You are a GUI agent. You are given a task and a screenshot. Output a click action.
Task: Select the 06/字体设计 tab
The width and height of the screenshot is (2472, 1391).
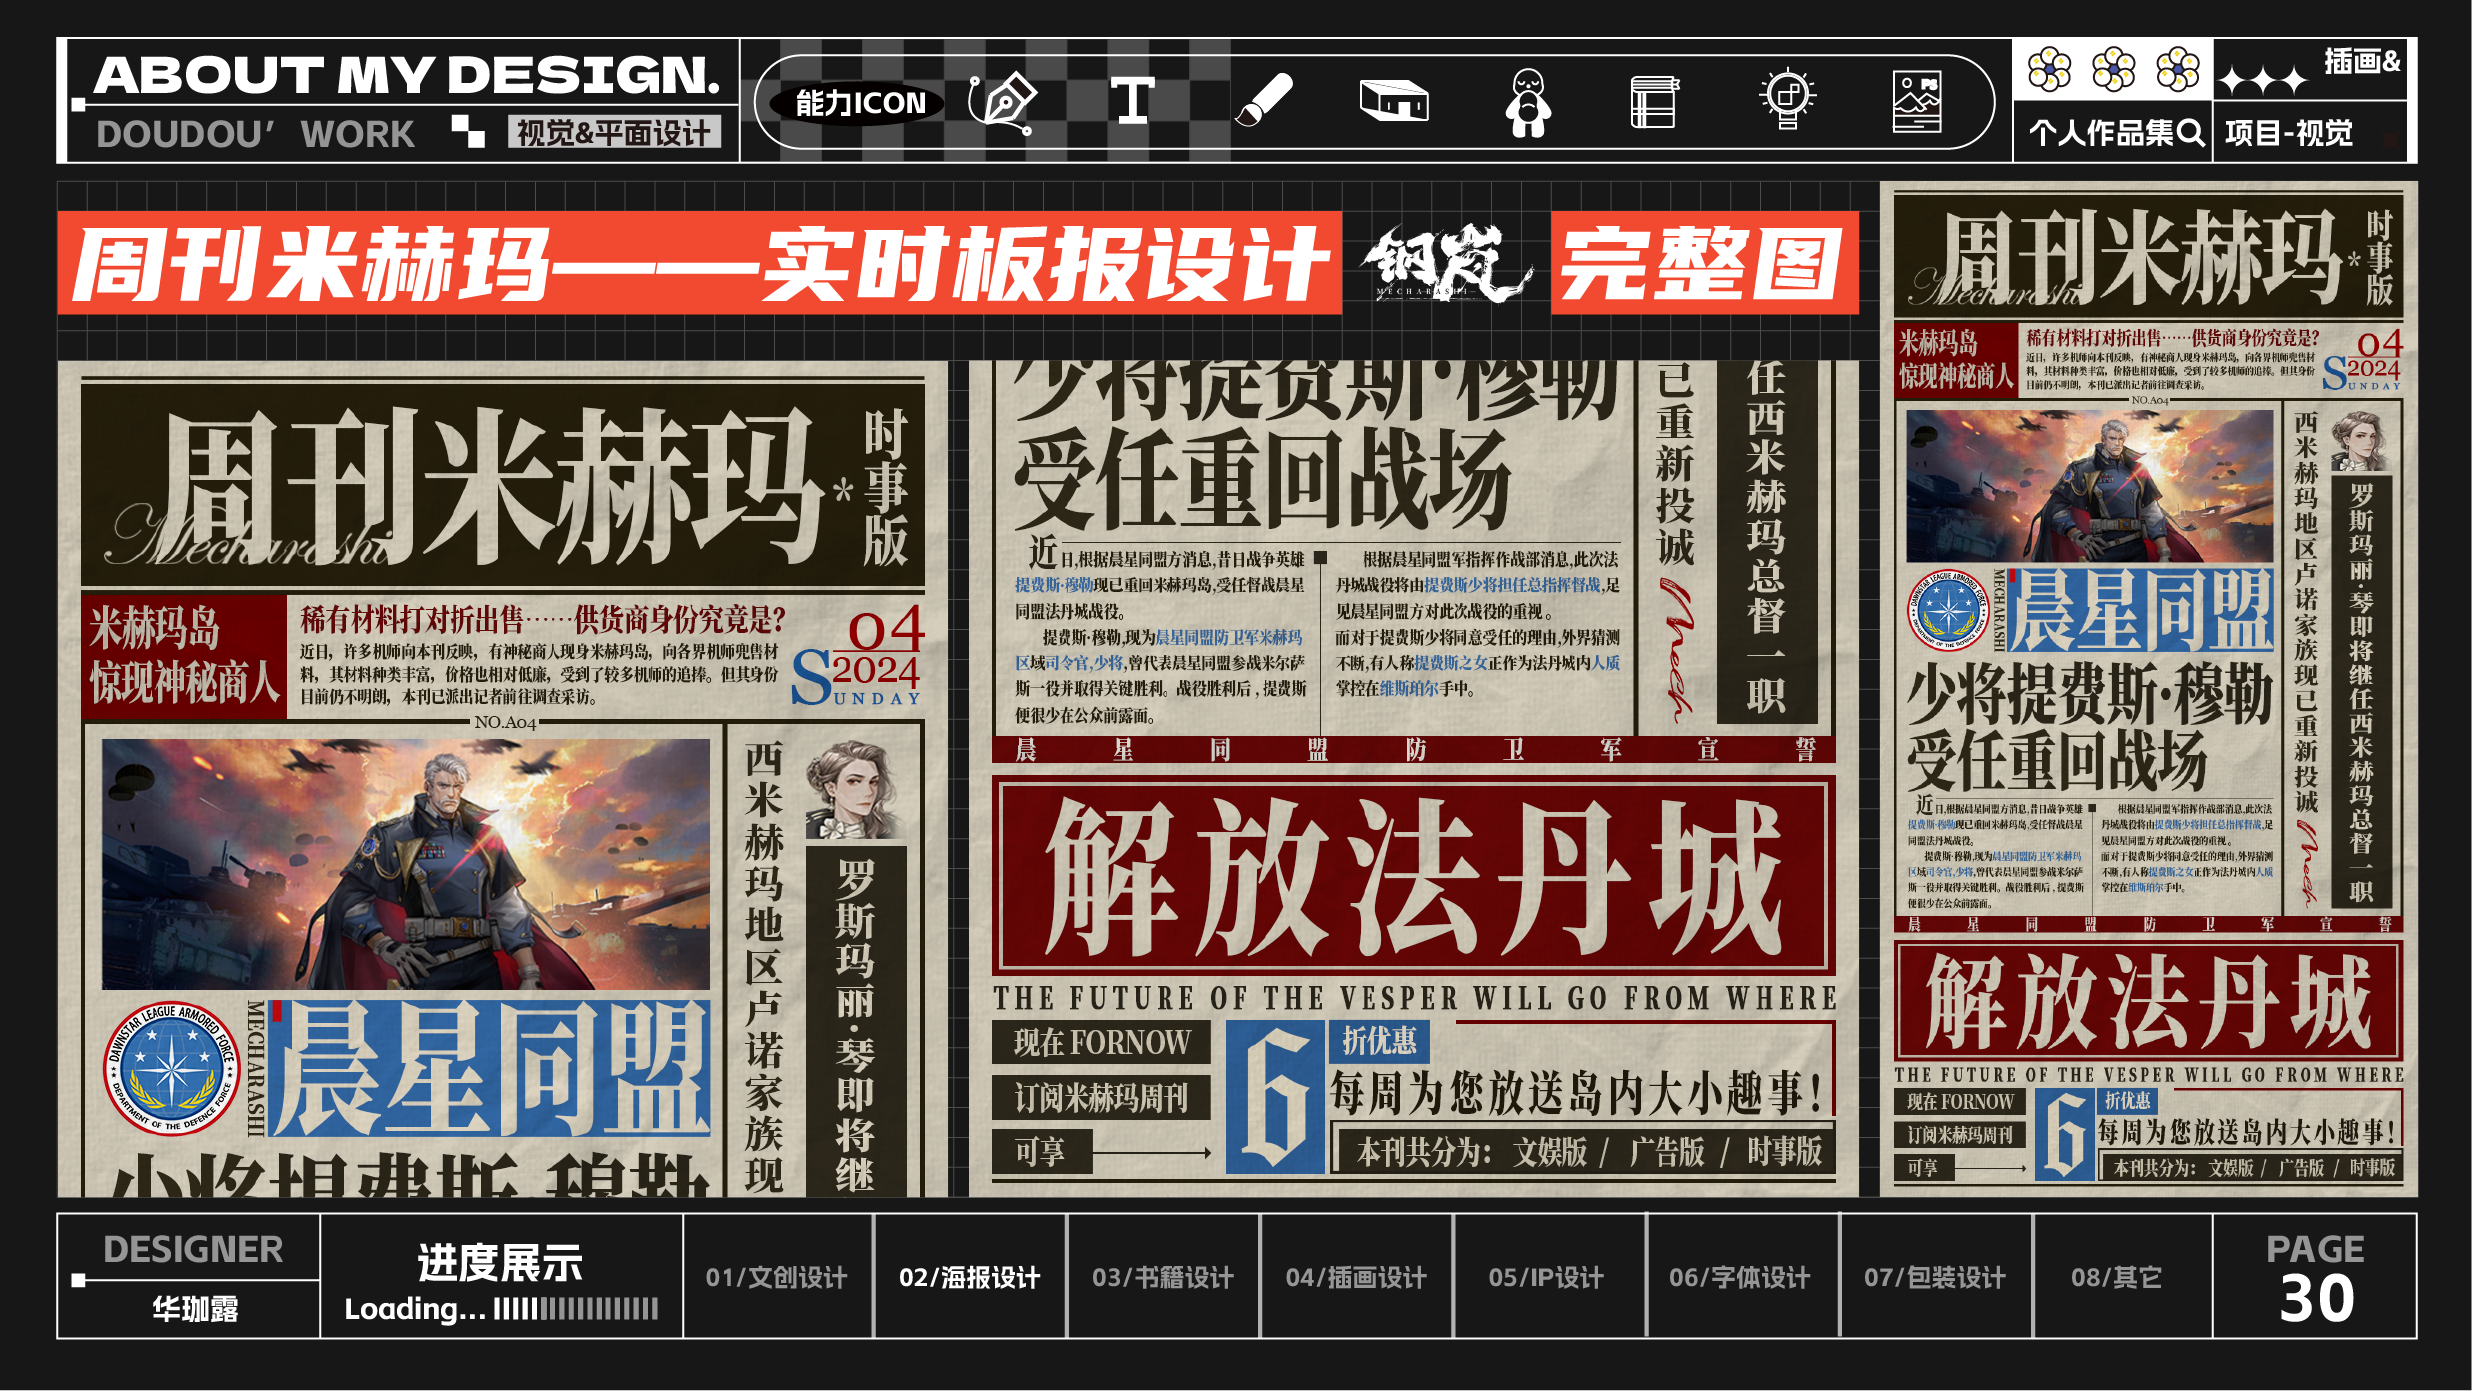point(1739,1277)
